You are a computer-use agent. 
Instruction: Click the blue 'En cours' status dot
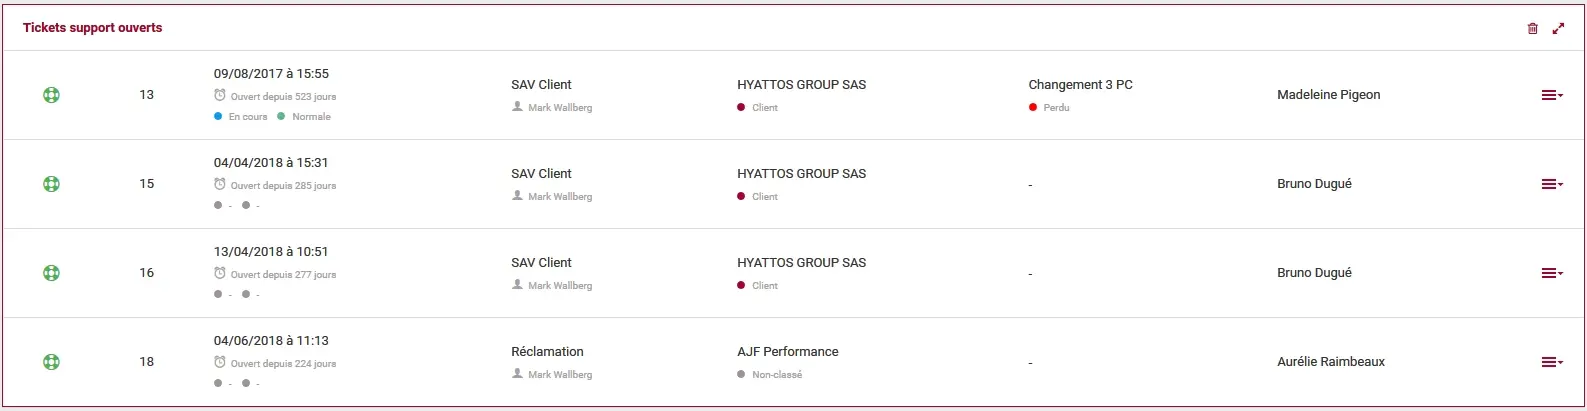pyautogui.click(x=218, y=116)
